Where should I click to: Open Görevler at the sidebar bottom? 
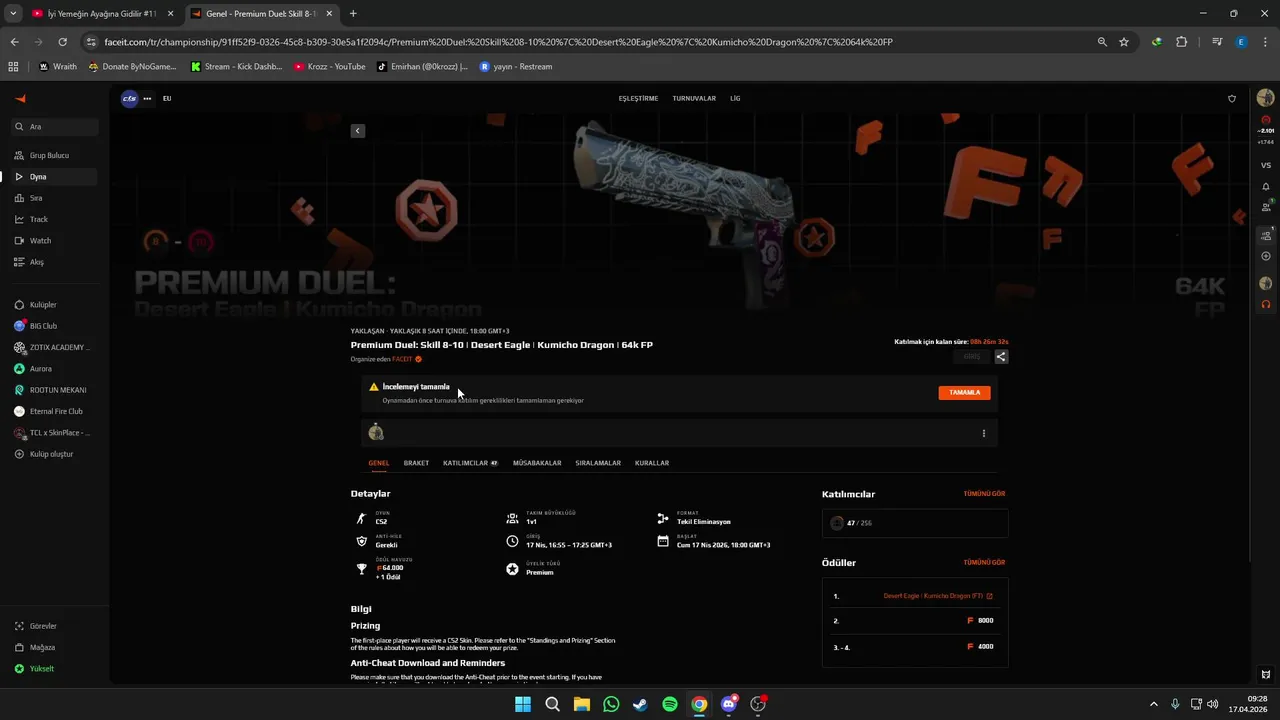click(54, 626)
